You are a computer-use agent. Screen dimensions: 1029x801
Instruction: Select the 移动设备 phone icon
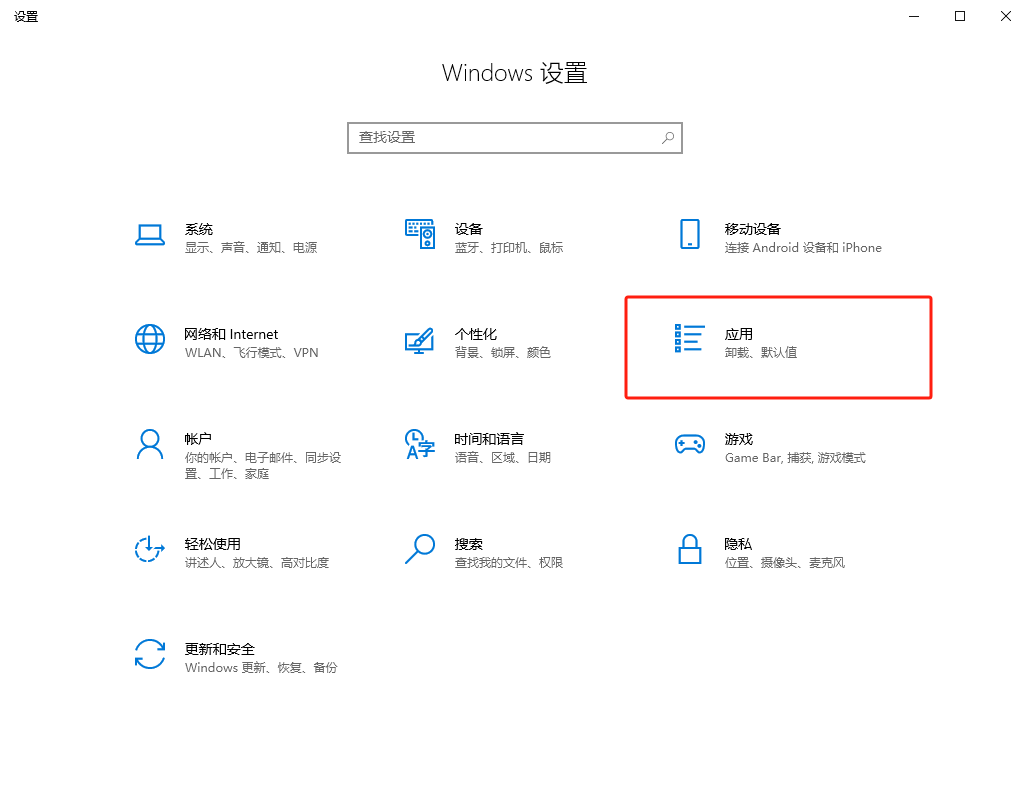point(690,234)
